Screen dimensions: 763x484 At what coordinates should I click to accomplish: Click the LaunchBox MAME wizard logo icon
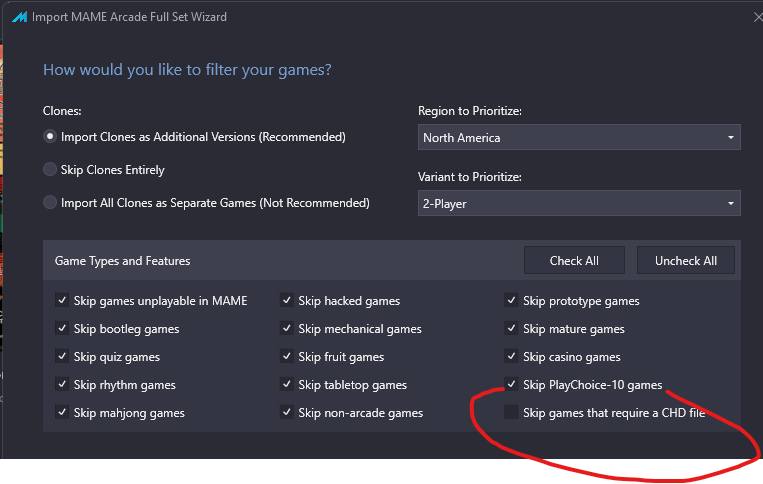19,17
